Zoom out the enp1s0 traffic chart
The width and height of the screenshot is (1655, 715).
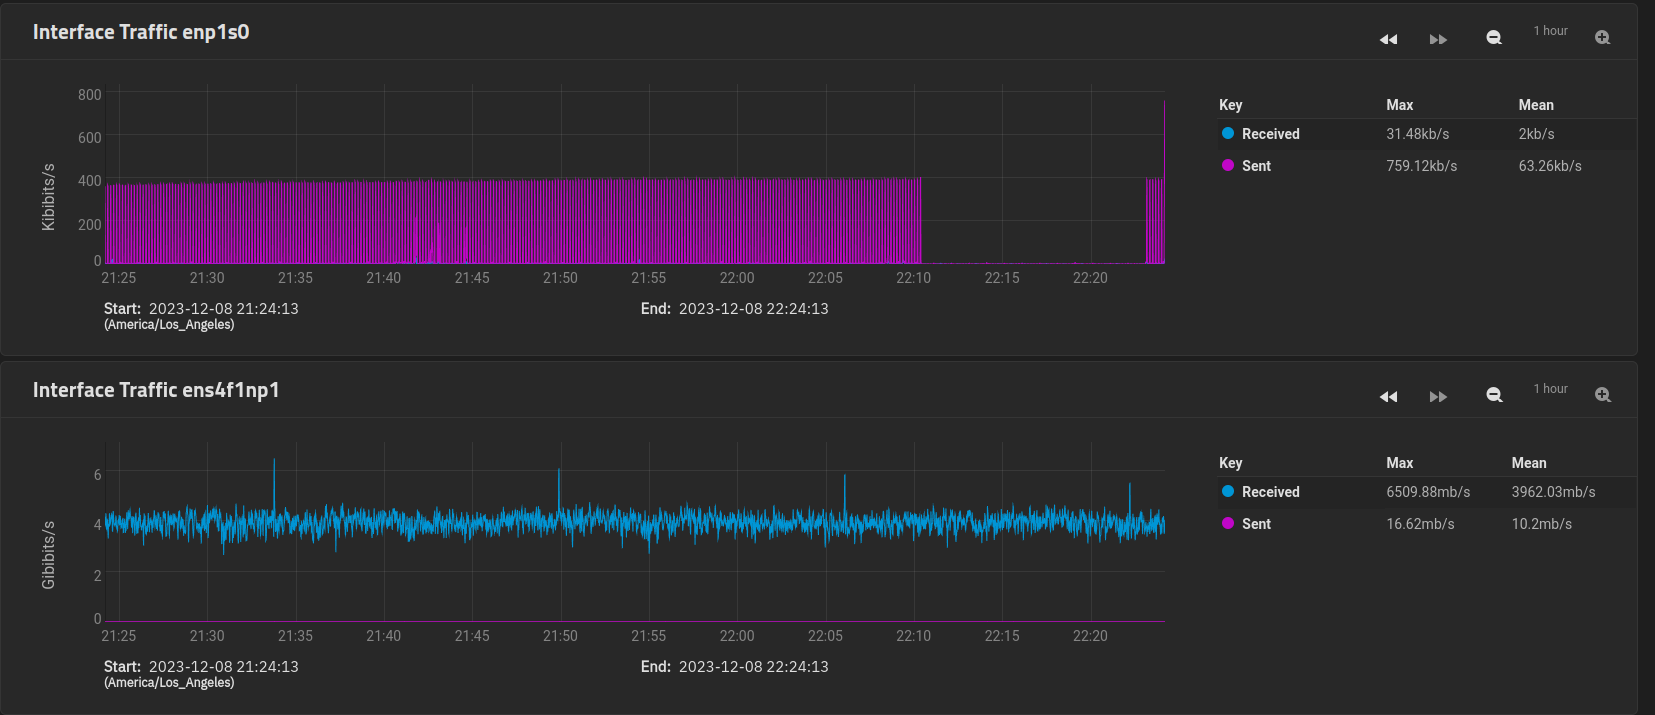coord(1494,38)
